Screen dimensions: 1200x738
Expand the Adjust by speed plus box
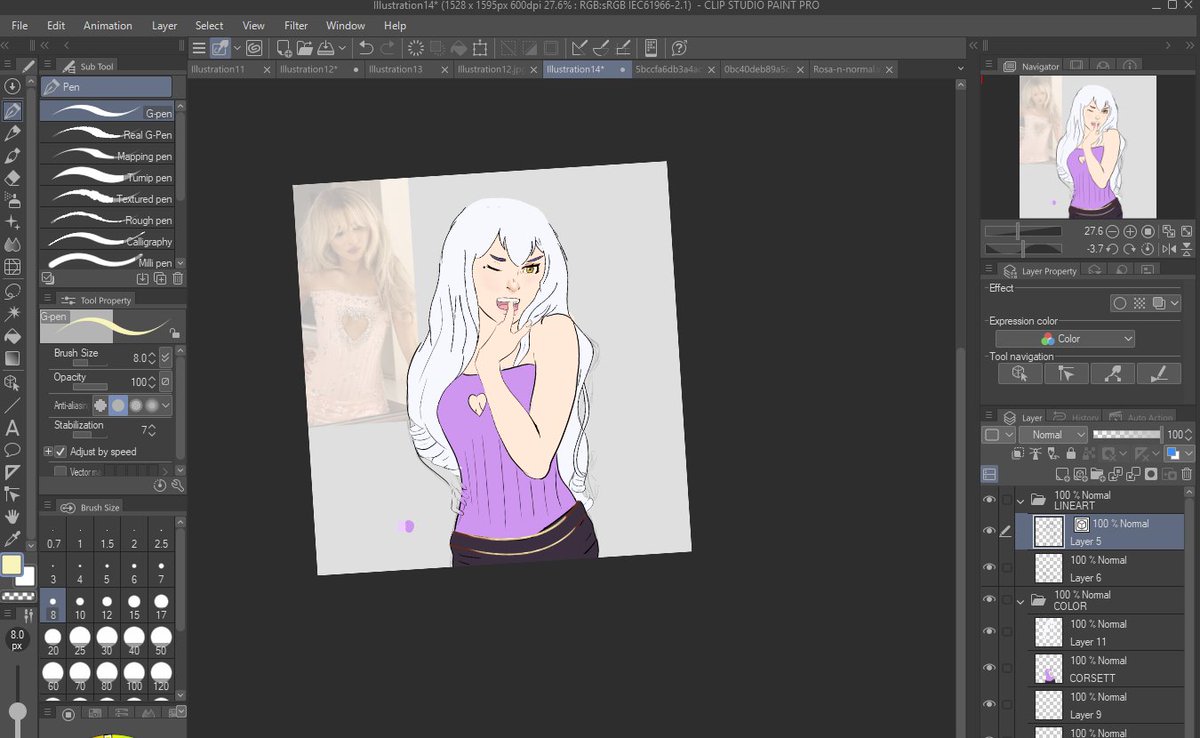click(47, 452)
